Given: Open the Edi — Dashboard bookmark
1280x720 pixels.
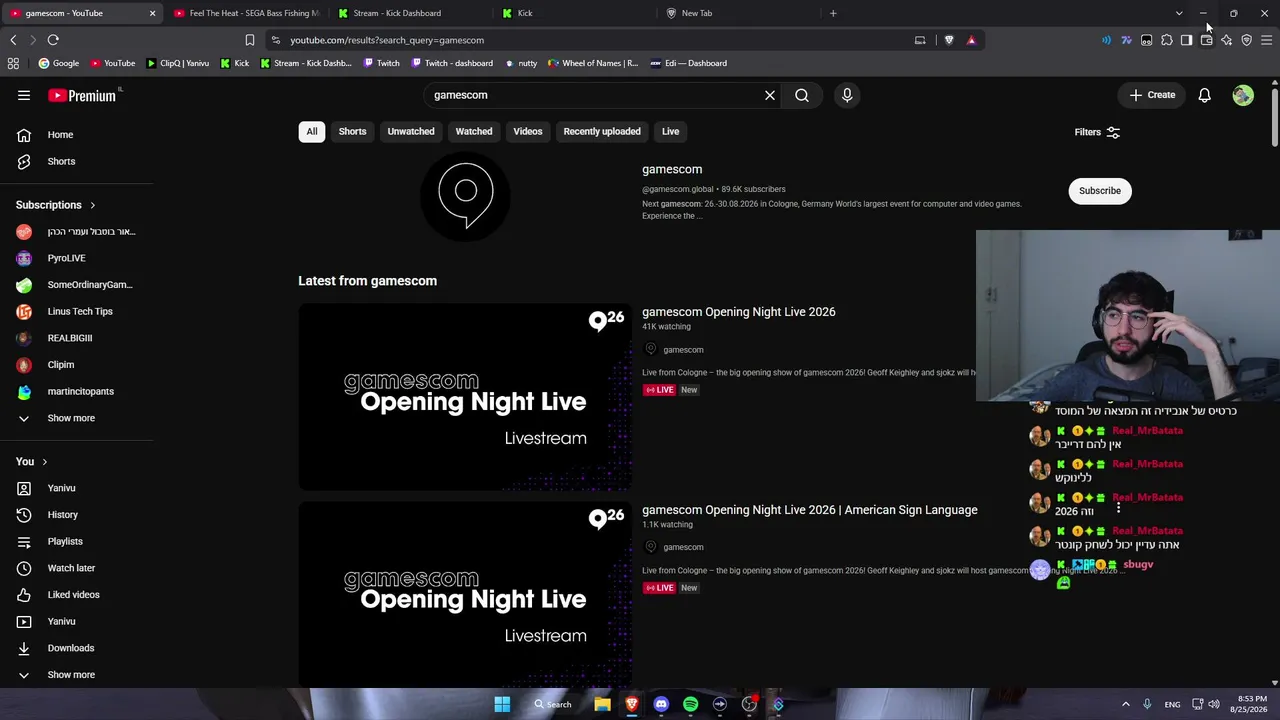Looking at the screenshot, I should click(x=689, y=63).
